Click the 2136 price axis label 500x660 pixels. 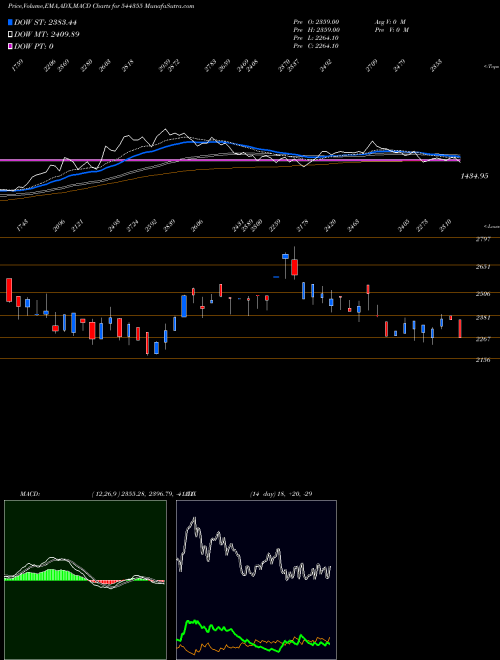click(x=482, y=360)
